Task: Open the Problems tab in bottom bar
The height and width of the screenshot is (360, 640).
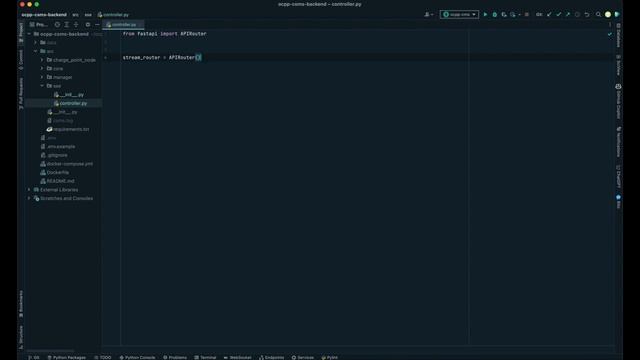Action: [x=175, y=357]
